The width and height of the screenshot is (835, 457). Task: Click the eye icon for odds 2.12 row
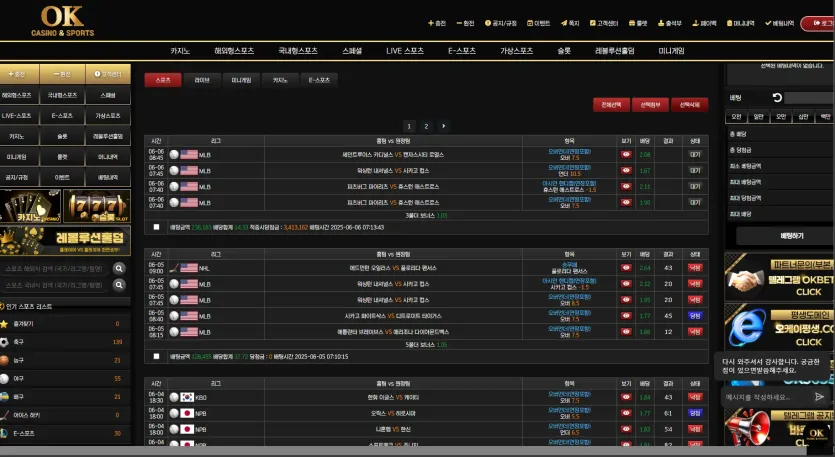coord(626,284)
